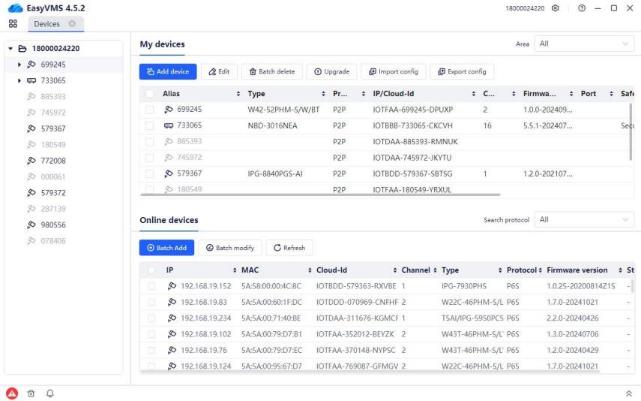Screen dimensions: 641x401
Task: Select device 772008 in the tree
Action: (53, 160)
